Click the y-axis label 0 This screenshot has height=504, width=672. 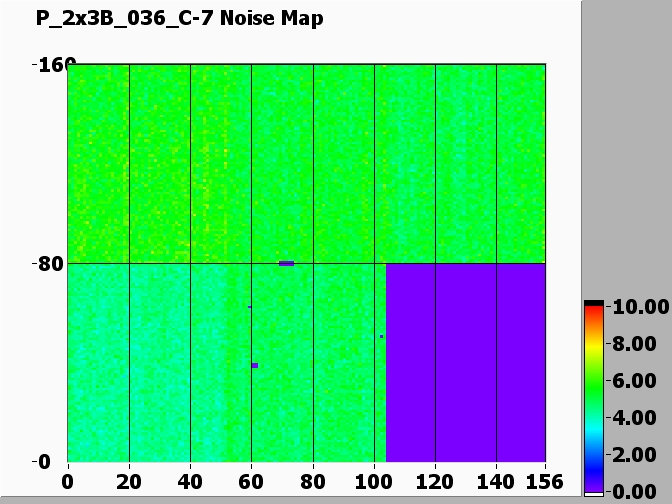pyautogui.click(x=45, y=462)
